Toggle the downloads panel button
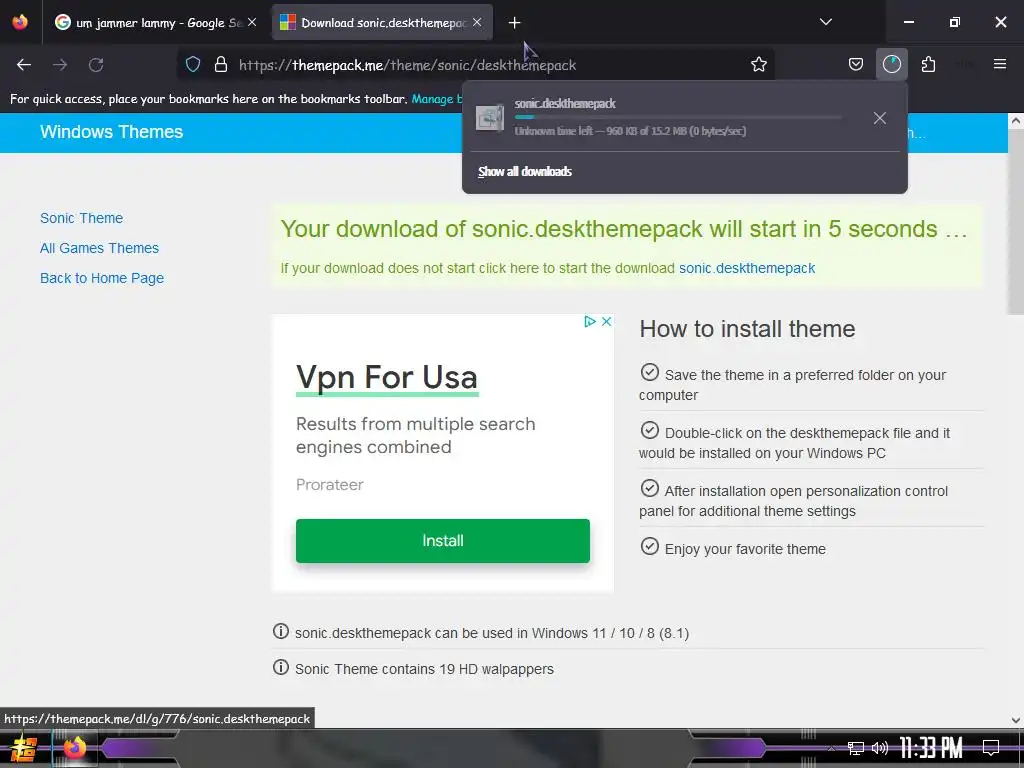 pyautogui.click(x=891, y=65)
